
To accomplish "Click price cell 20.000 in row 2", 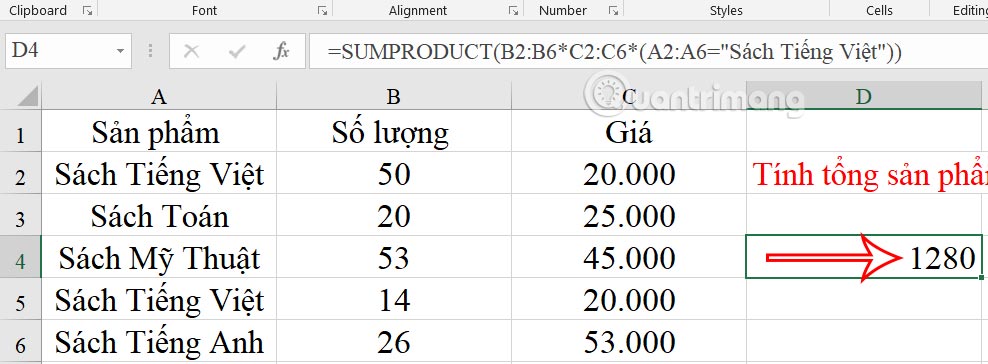I will click(629, 174).
